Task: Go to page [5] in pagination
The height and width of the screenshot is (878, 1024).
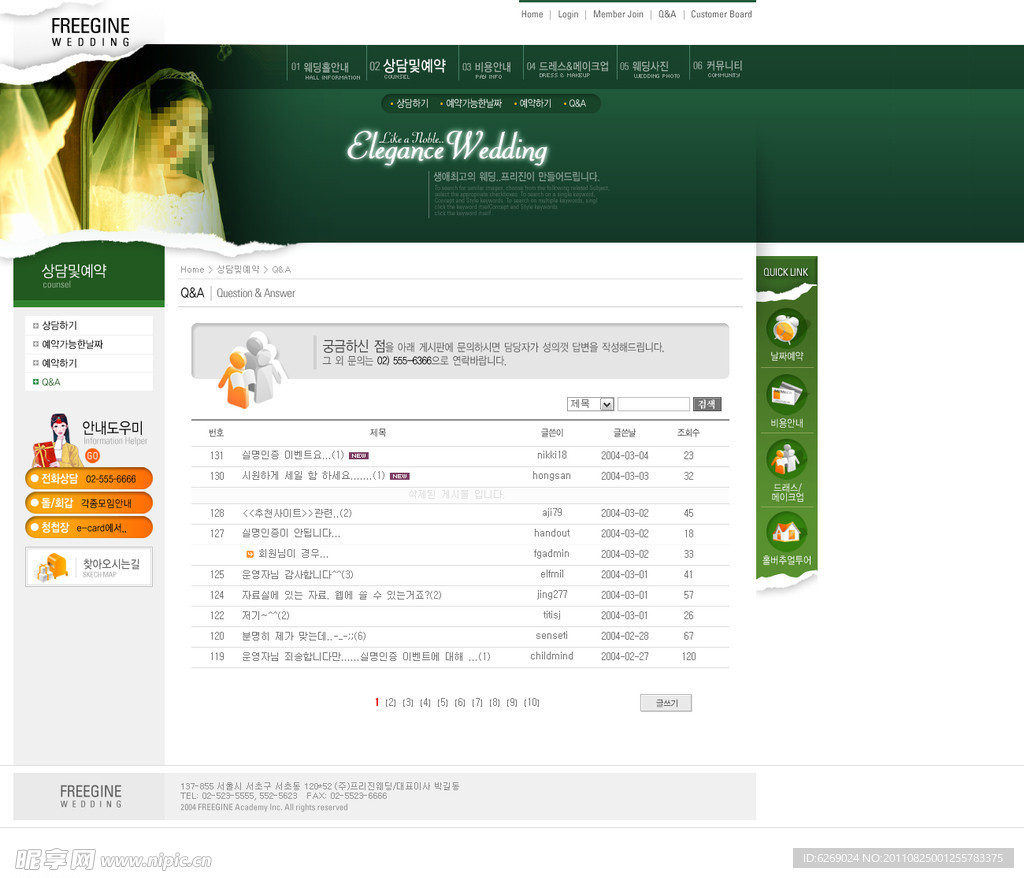Action: point(443,702)
